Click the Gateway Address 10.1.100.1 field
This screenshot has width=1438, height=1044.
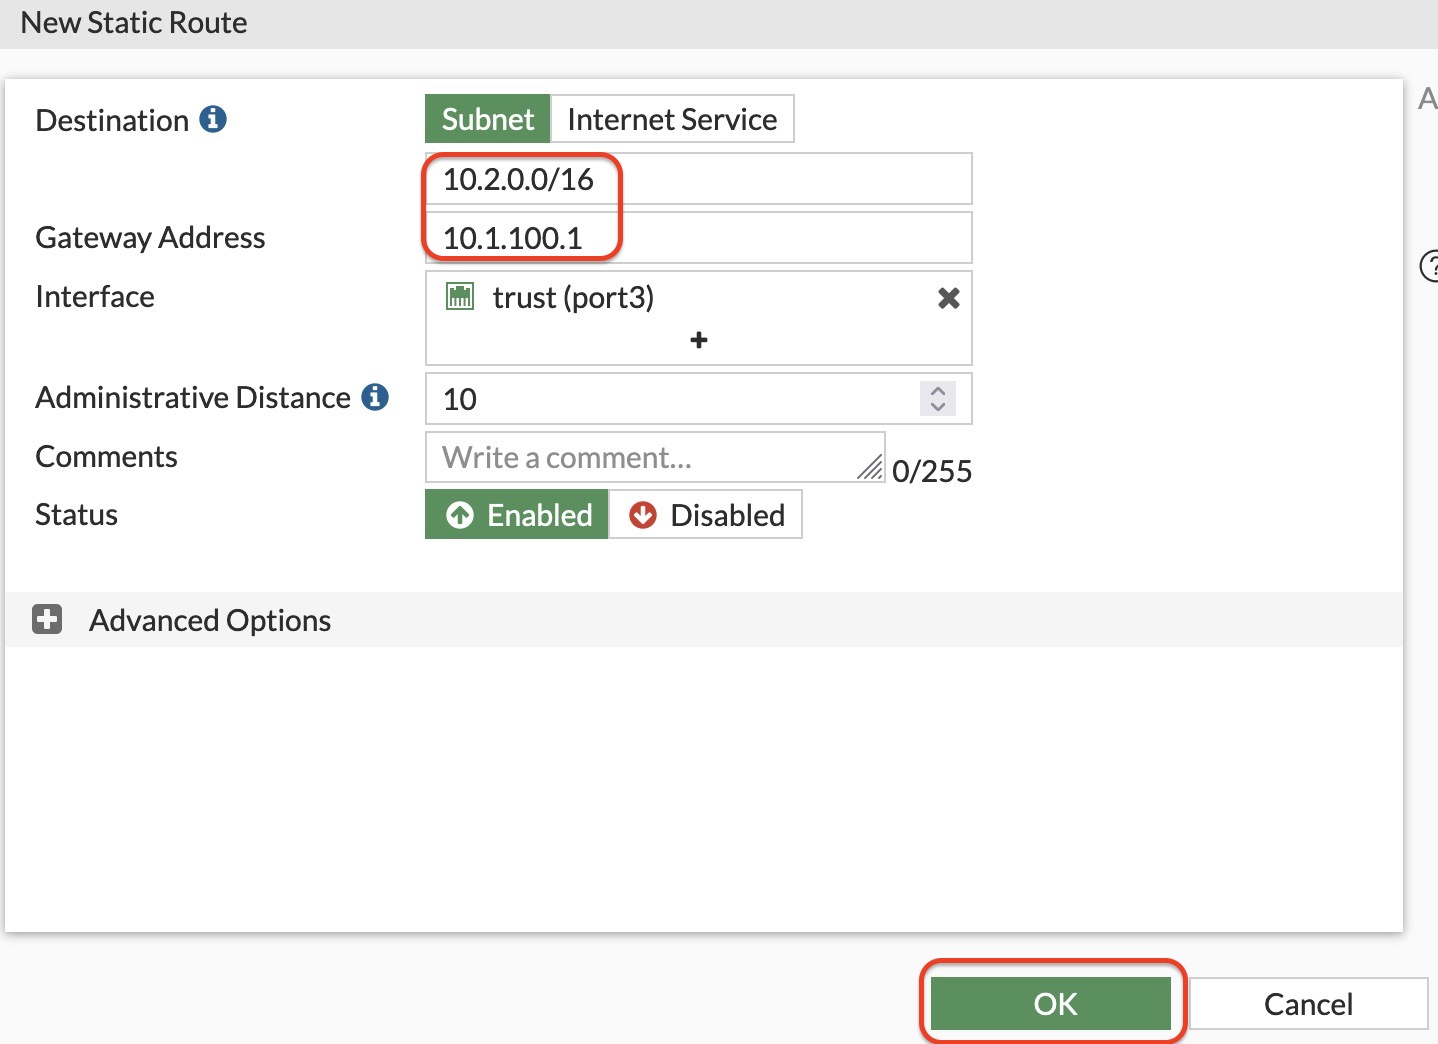(699, 238)
